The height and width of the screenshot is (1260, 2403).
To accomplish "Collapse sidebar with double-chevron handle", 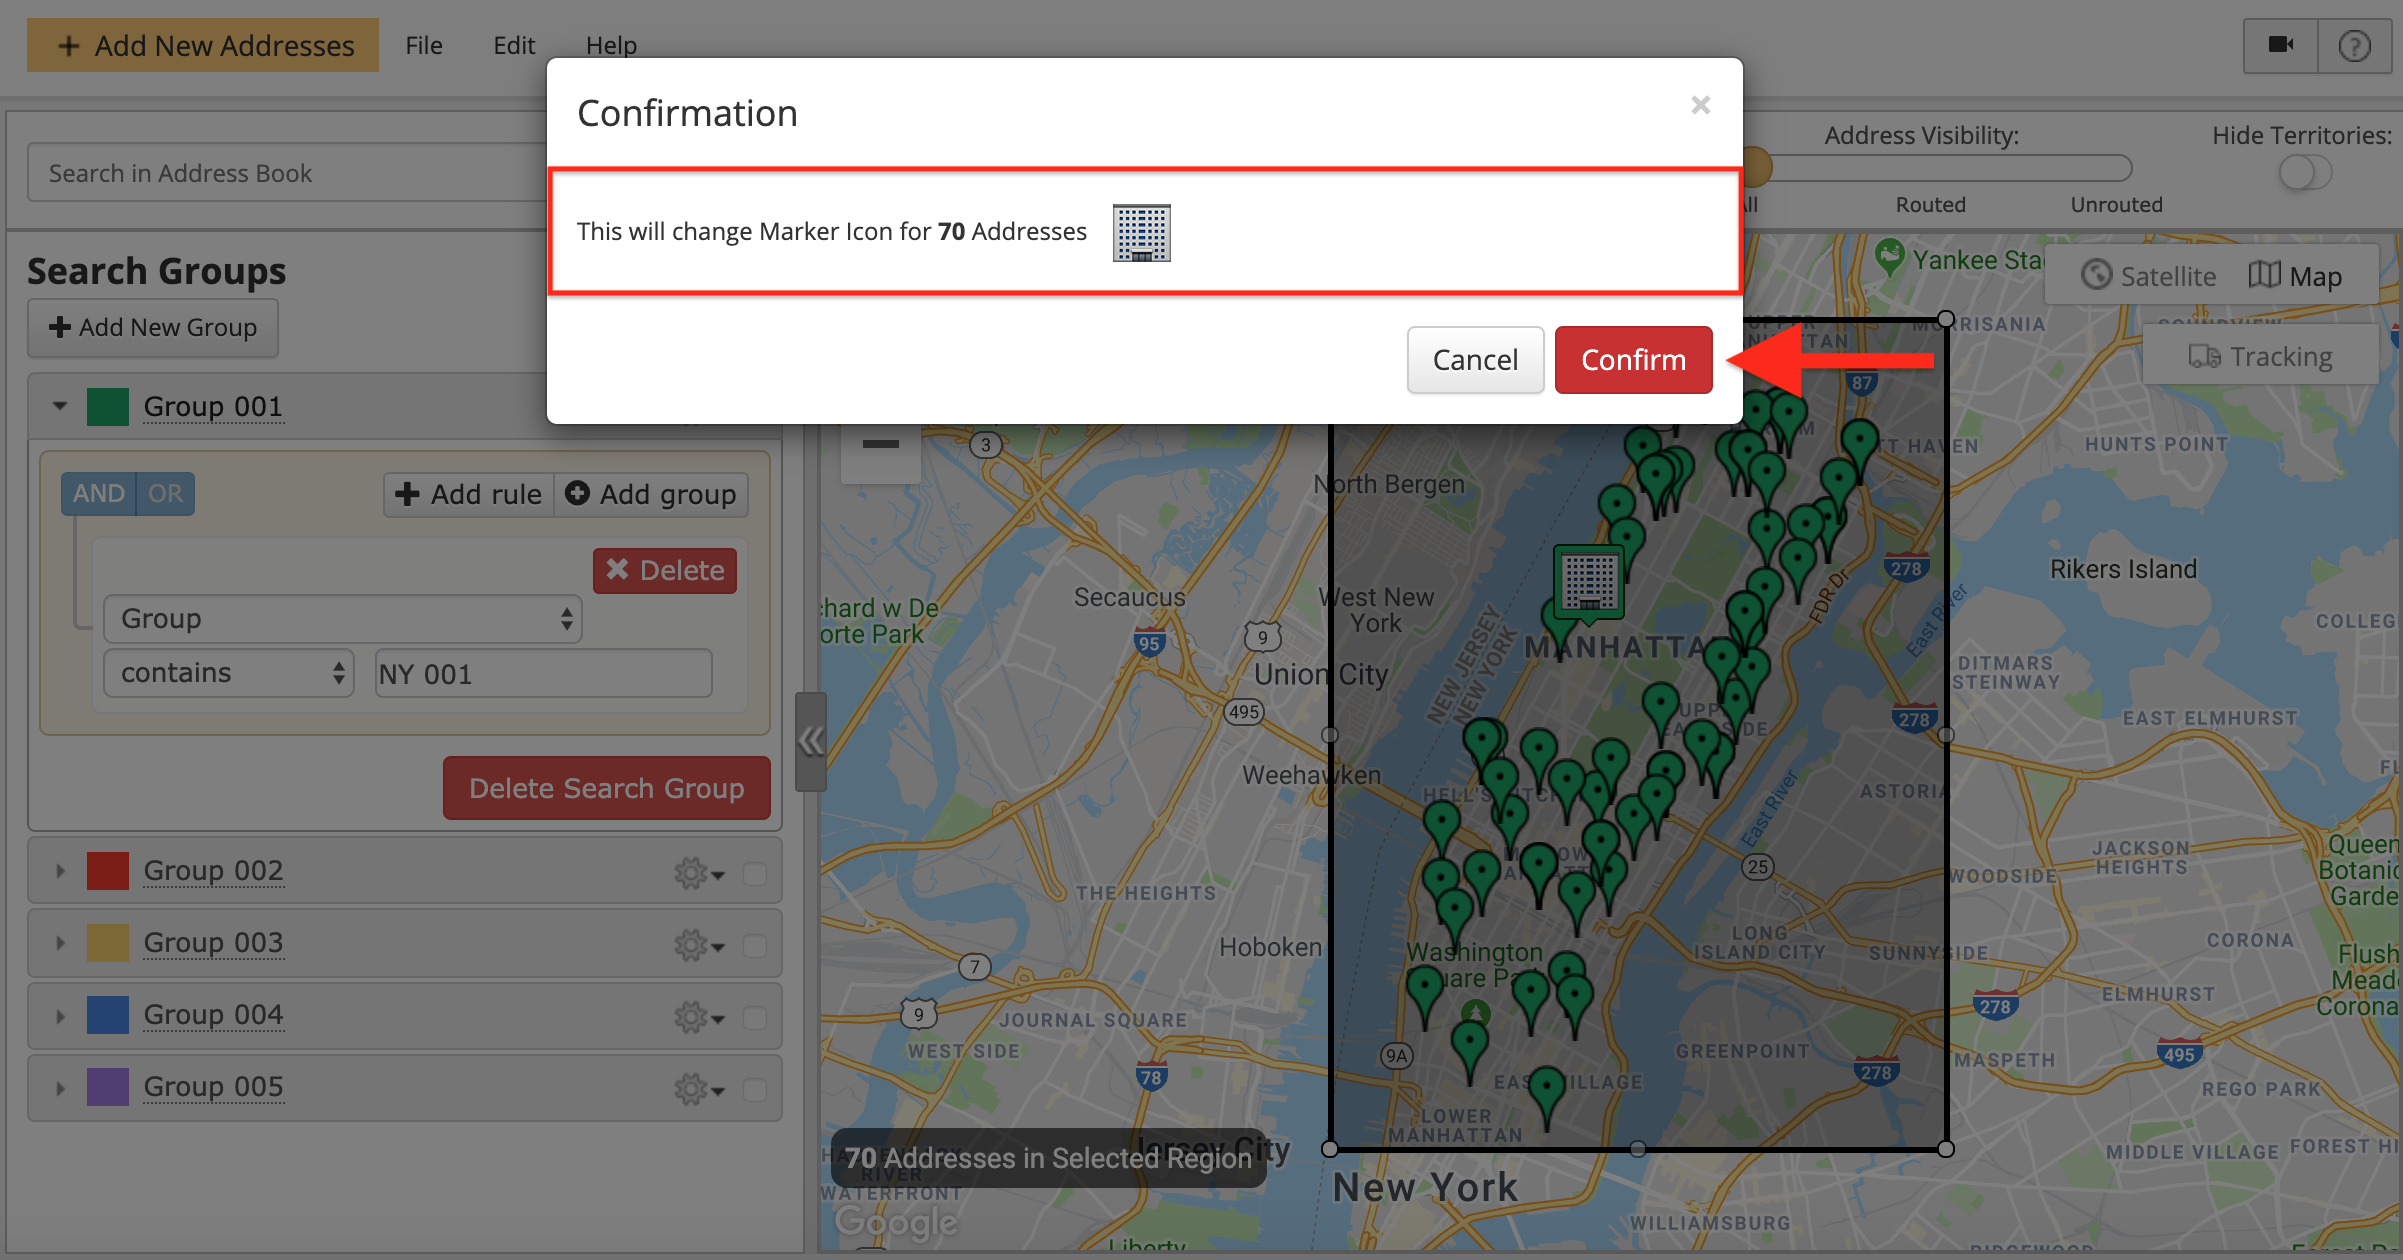I will pos(810,741).
